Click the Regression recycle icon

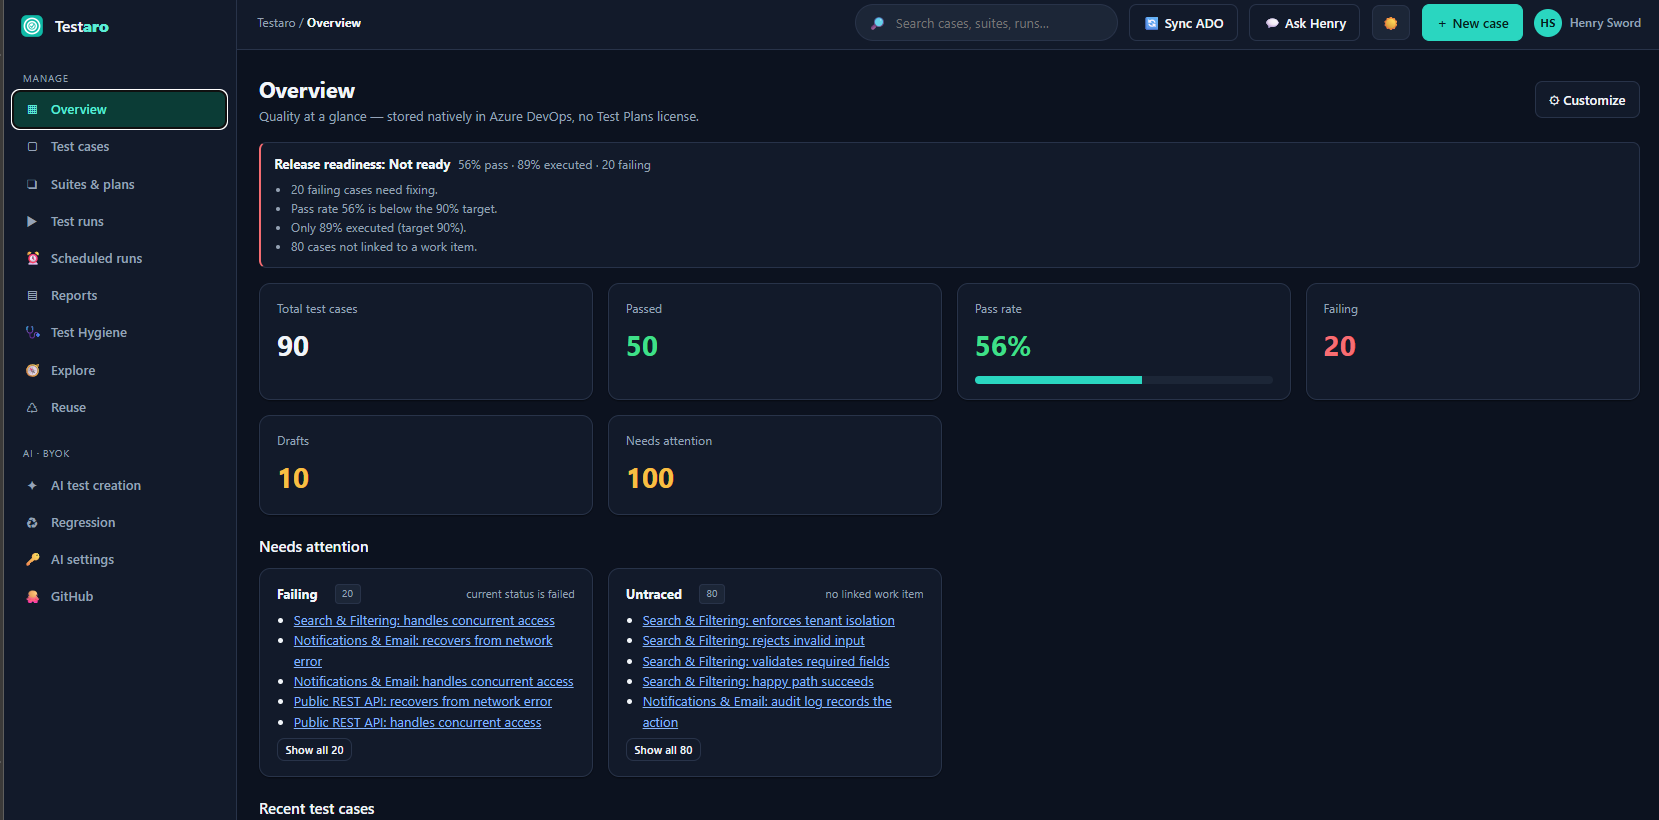tap(32, 523)
